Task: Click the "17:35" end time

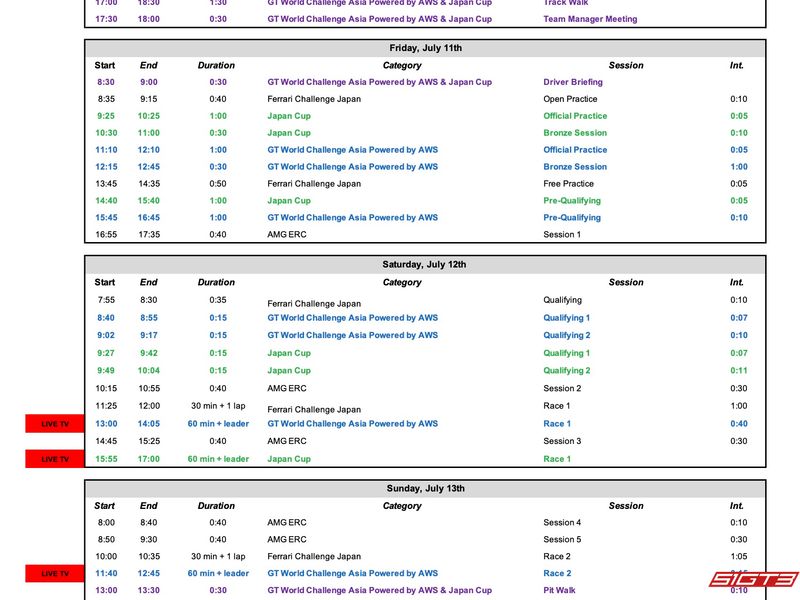Action: (149, 235)
